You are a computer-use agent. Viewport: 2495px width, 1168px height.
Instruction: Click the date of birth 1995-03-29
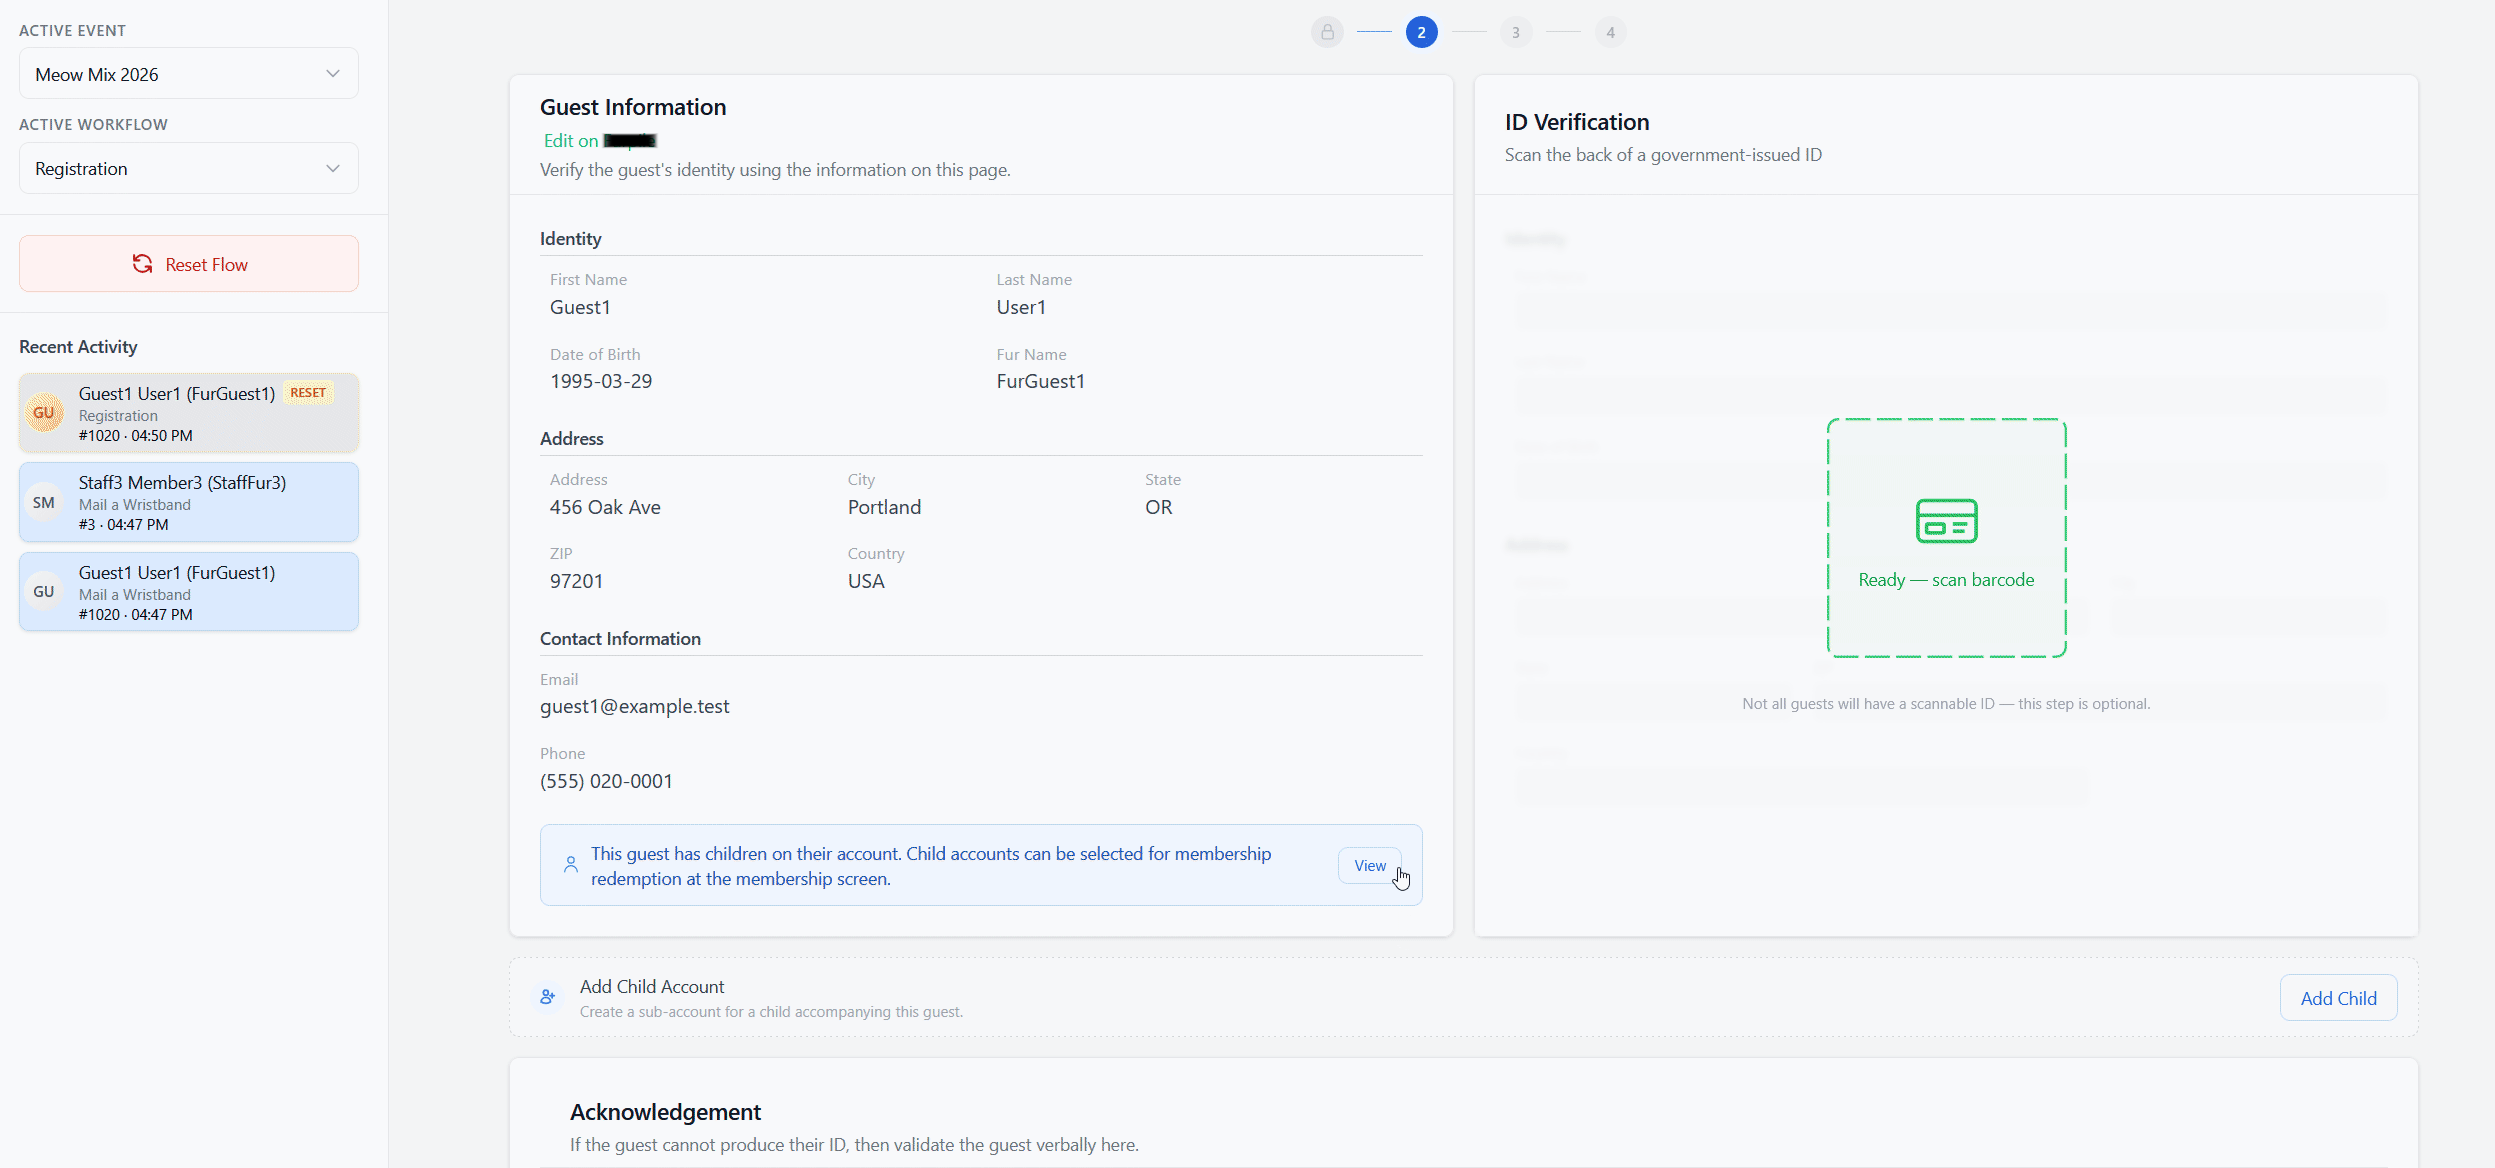tap(601, 382)
